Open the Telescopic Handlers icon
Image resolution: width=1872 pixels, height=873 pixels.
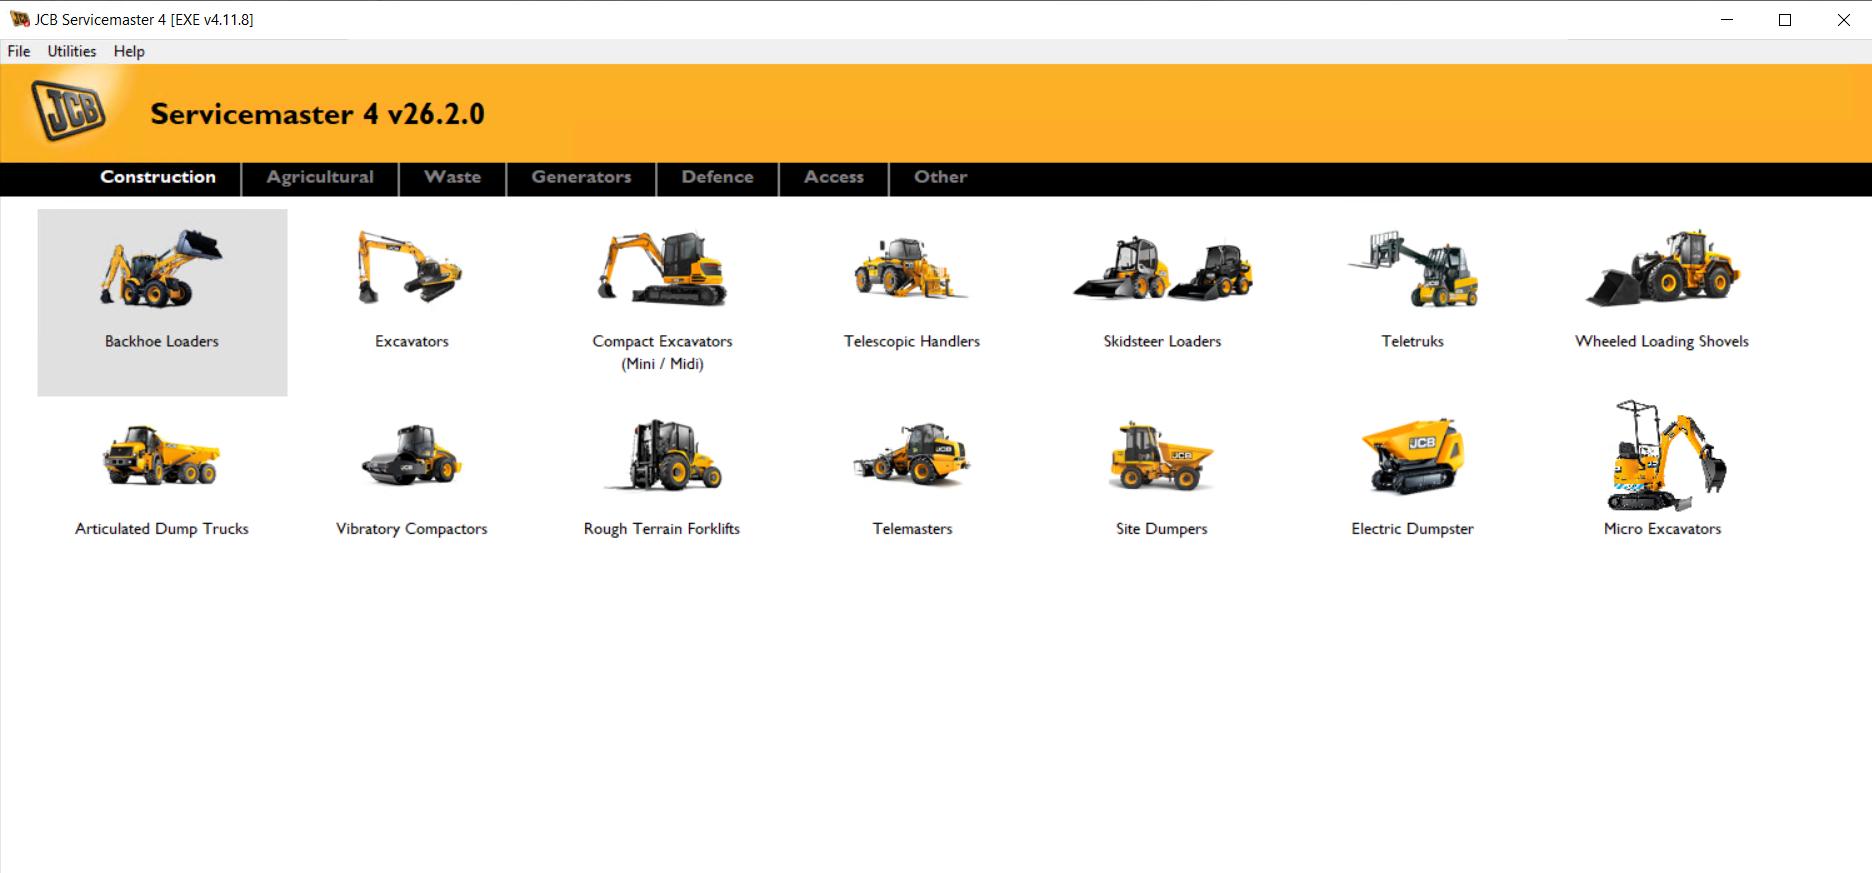[911, 267]
